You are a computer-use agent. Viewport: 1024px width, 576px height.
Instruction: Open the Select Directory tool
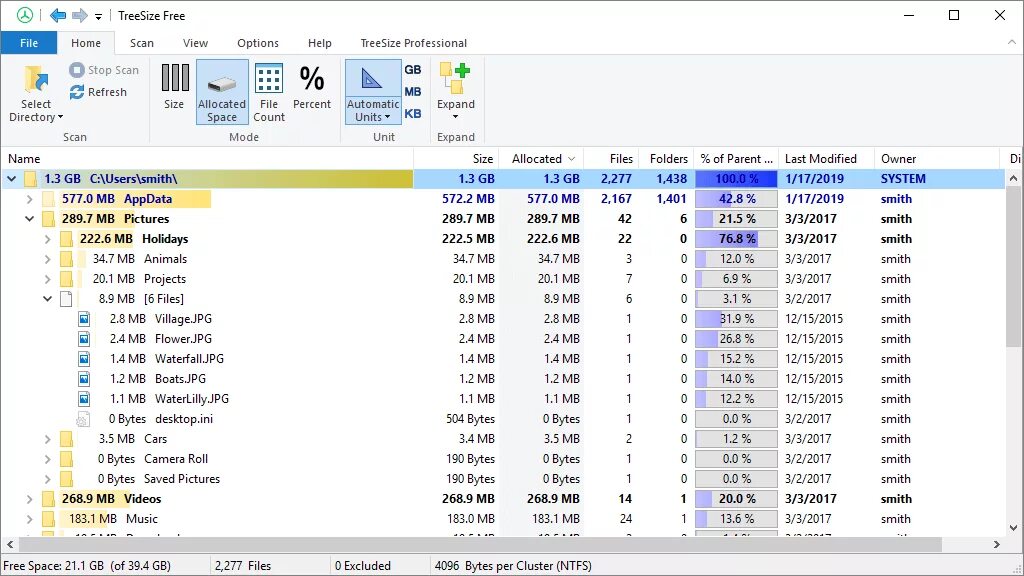pos(36,93)
